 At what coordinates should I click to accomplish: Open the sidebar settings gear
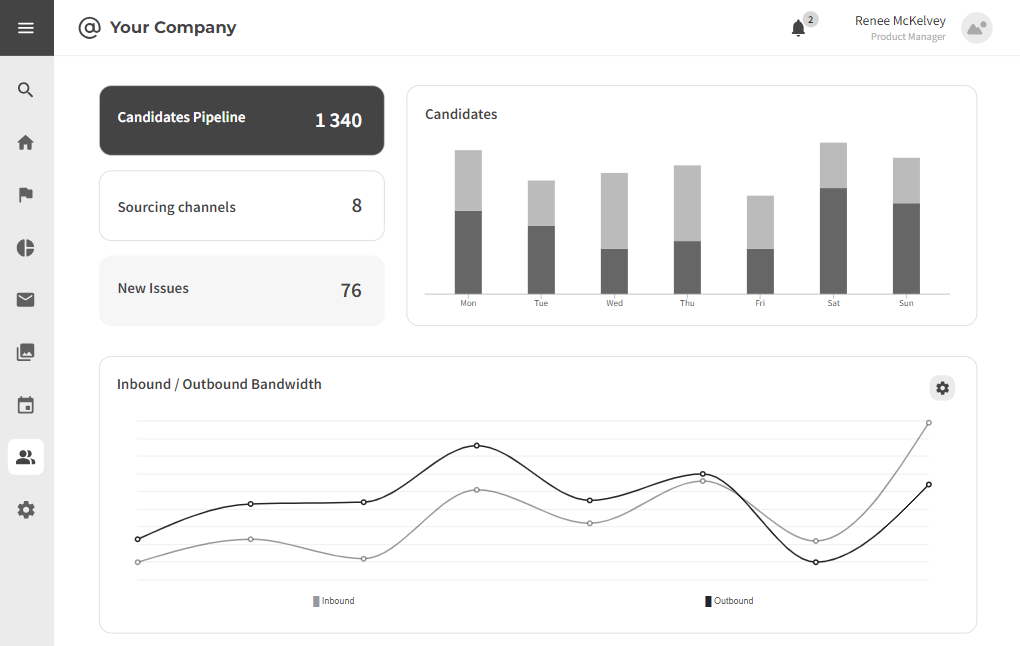25,510
